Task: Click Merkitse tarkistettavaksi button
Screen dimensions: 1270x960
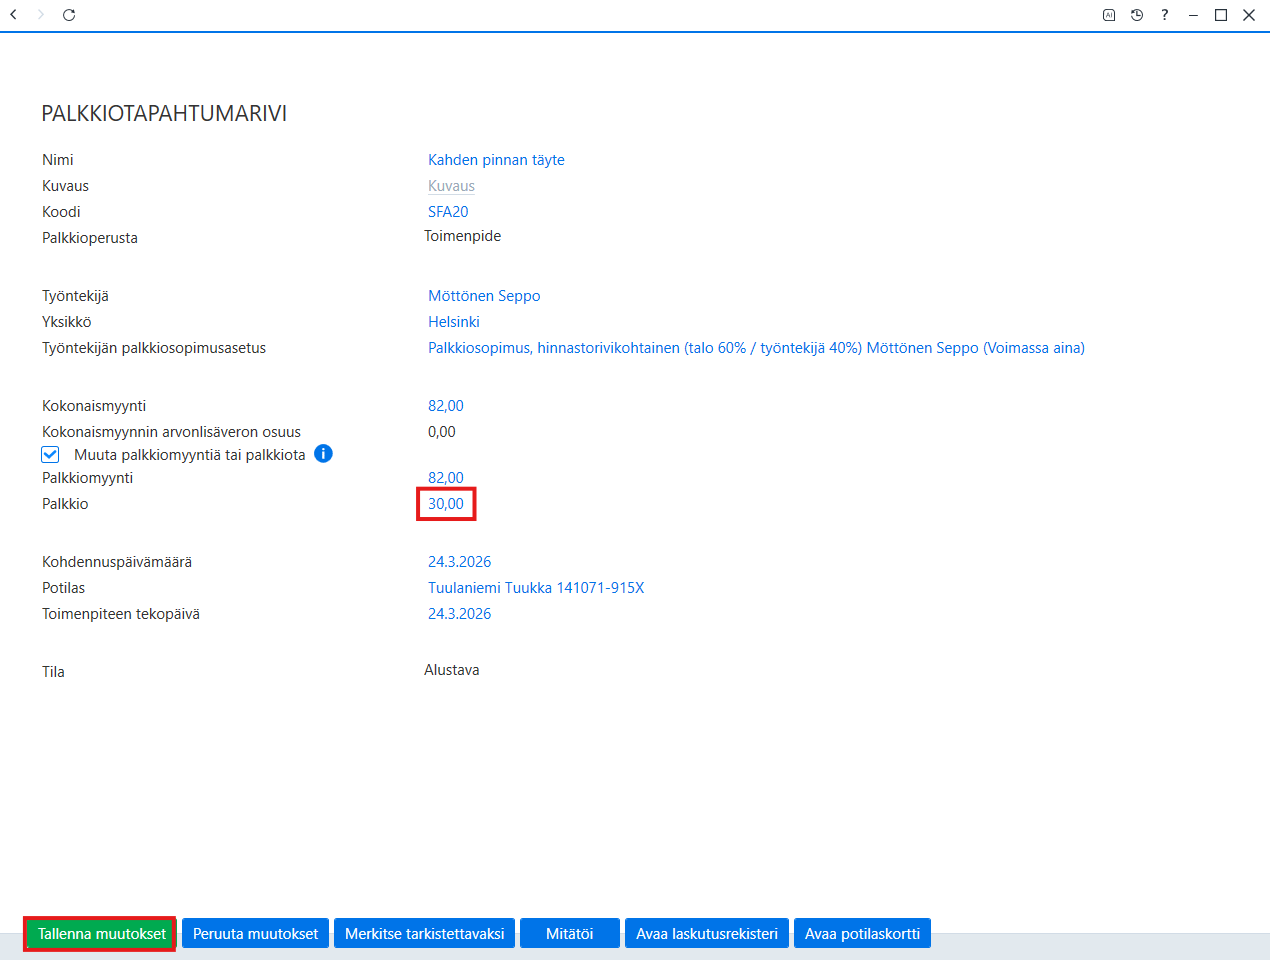Action: 425,934
